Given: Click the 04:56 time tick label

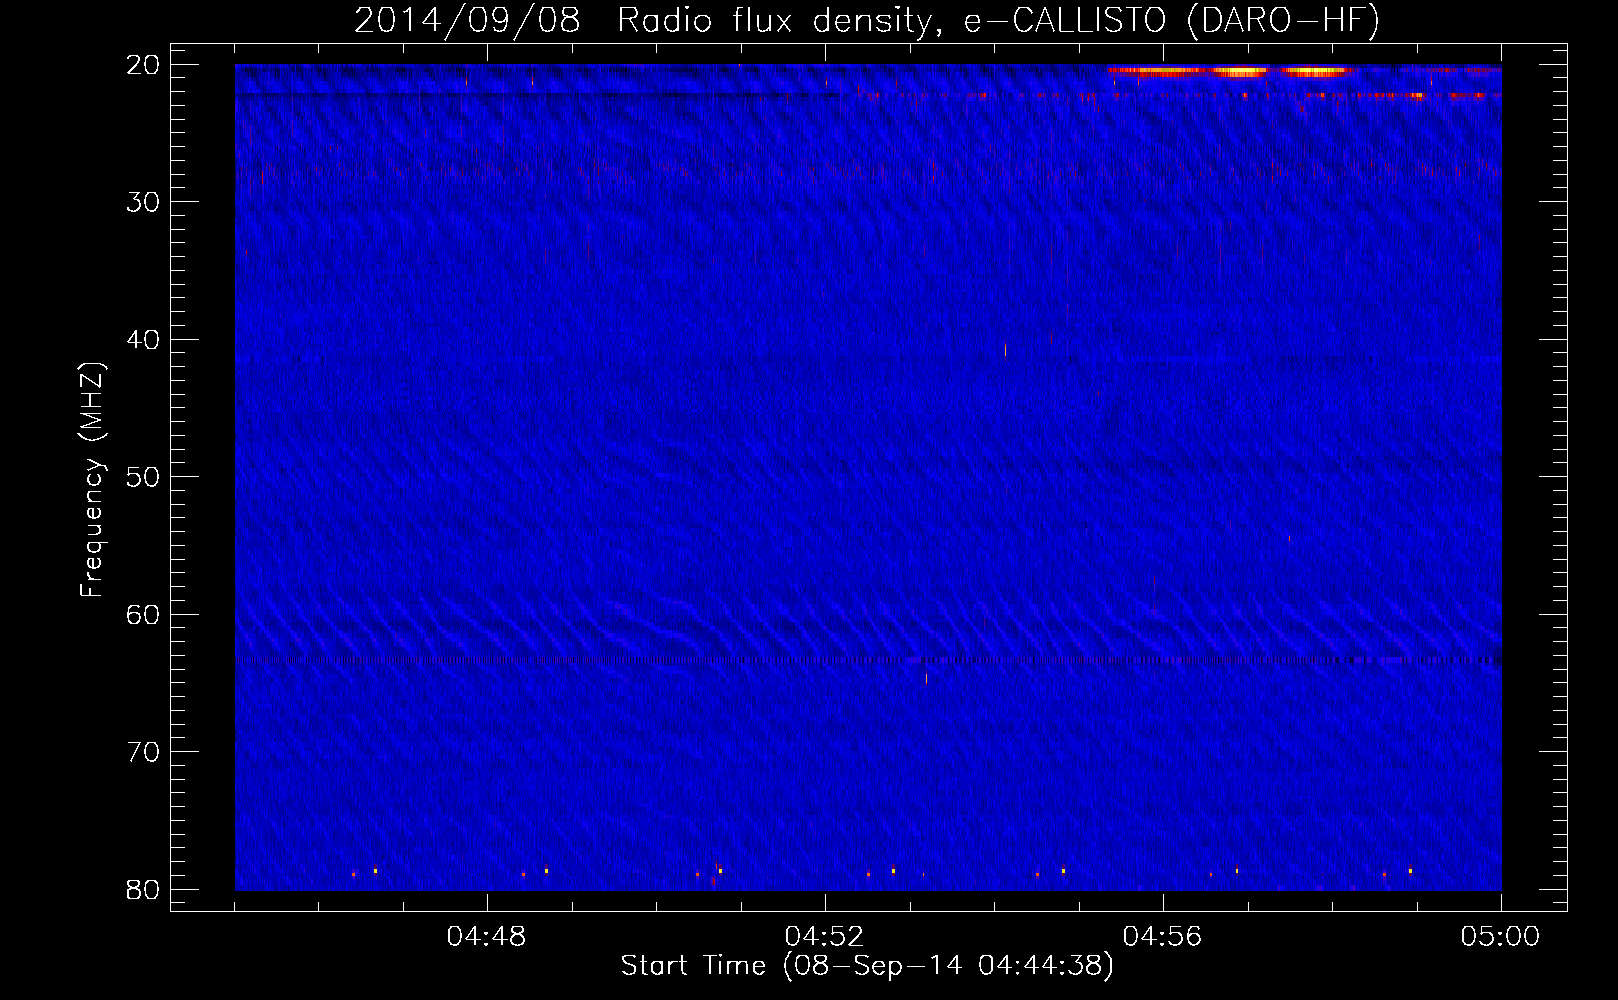Looking at the screenshot, I should (x=1163, y=937).
